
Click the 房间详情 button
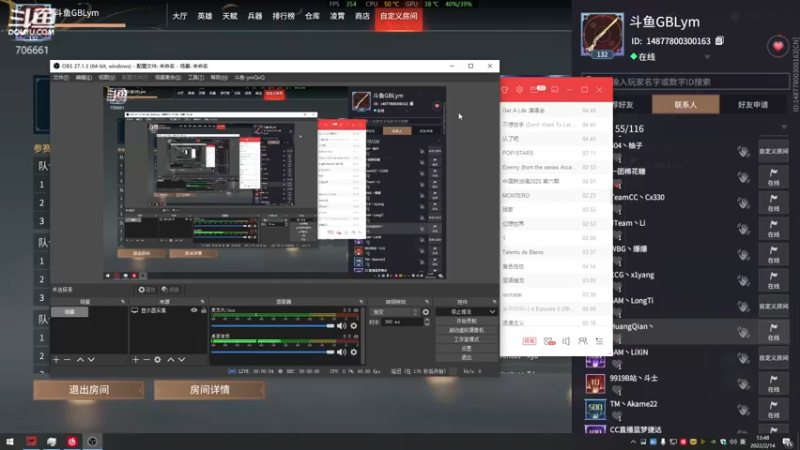point(209,390)
